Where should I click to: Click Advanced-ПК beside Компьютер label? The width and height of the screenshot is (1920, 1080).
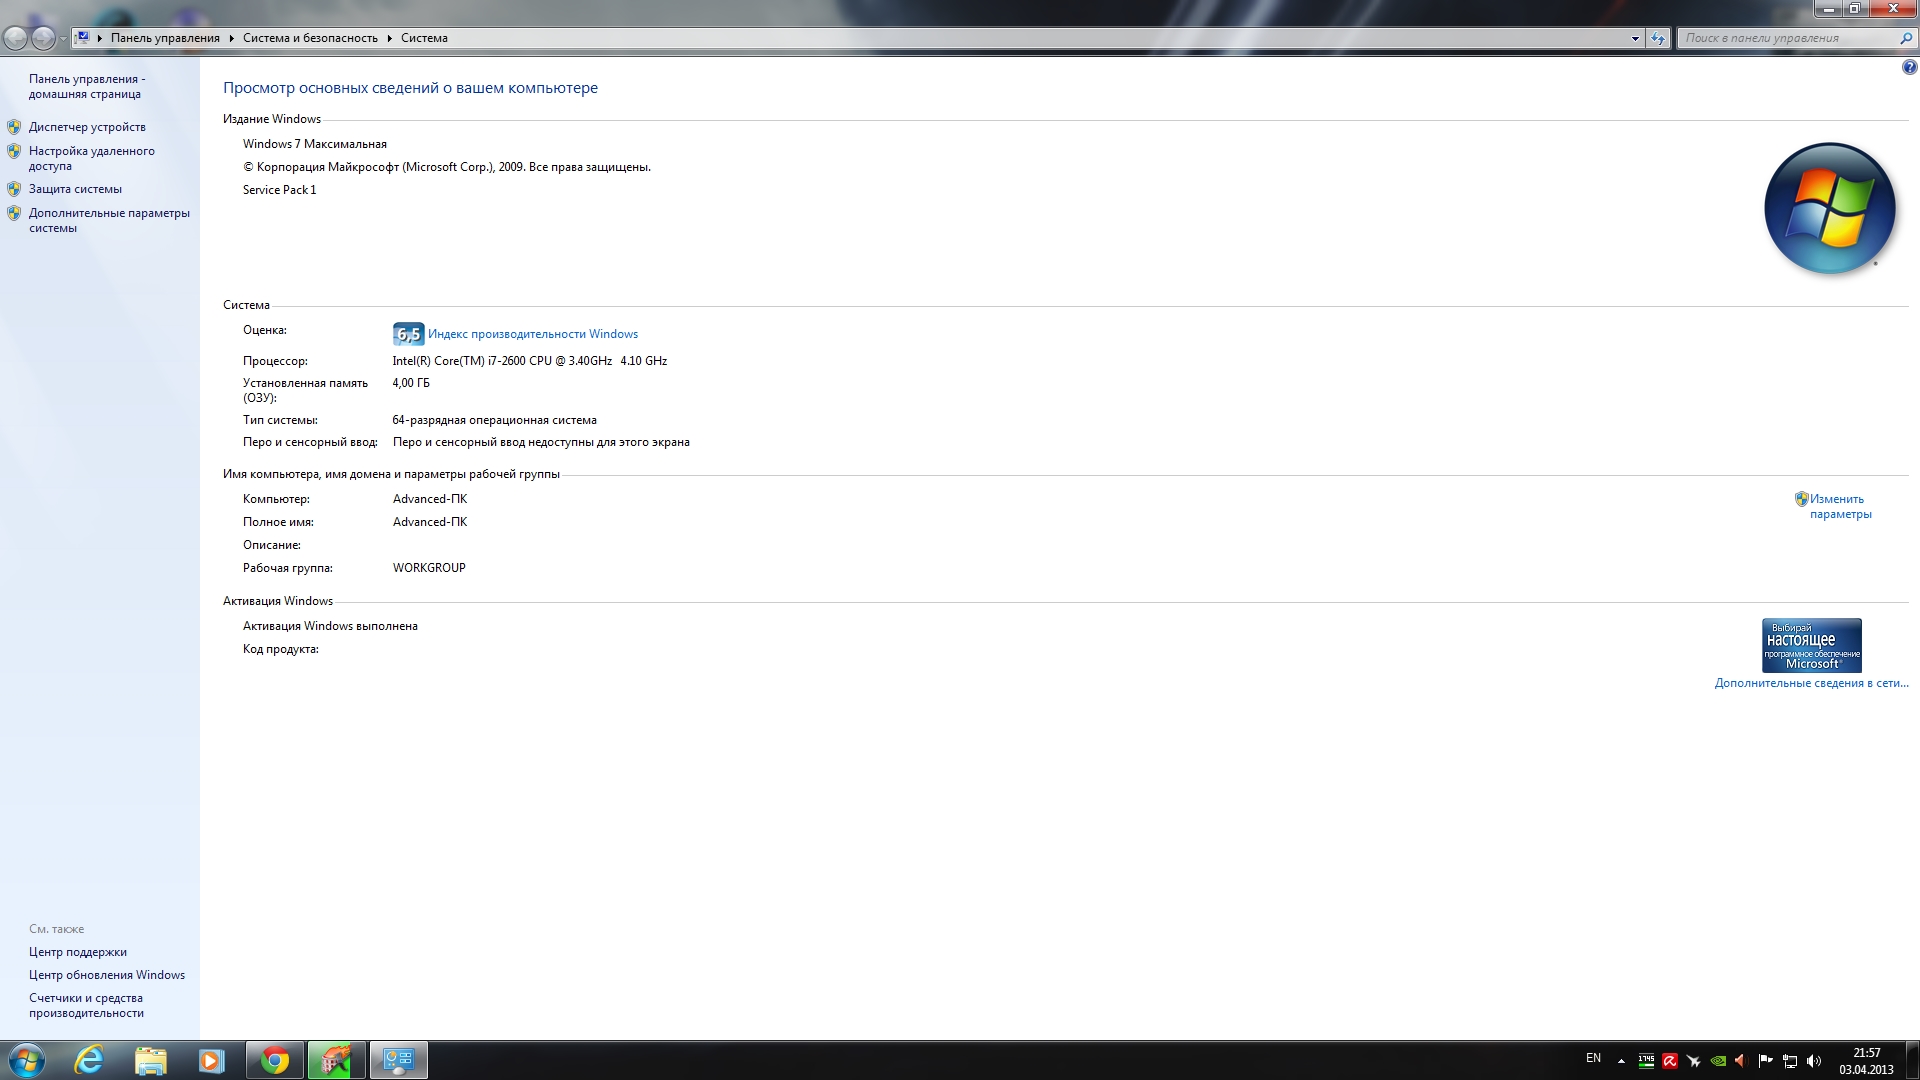[430, 499]
